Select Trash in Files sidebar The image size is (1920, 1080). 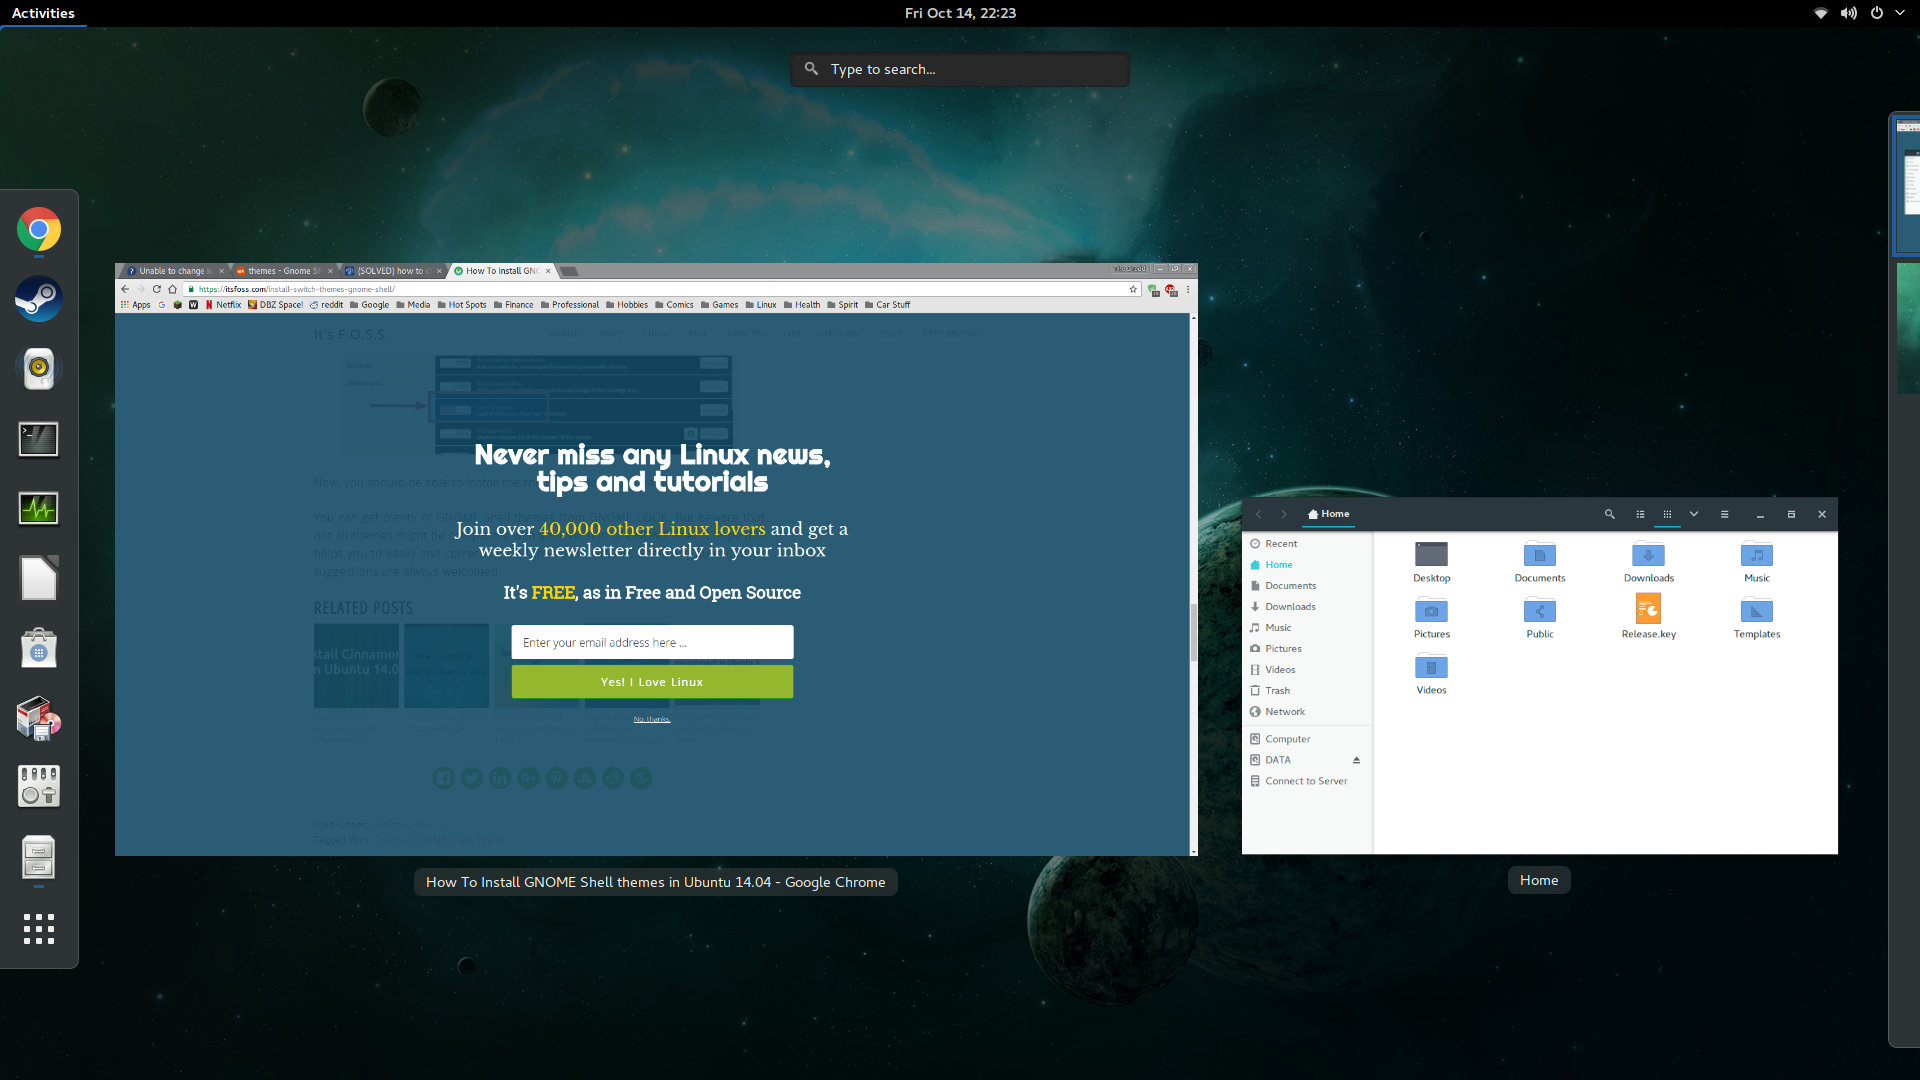[1307, 691]
